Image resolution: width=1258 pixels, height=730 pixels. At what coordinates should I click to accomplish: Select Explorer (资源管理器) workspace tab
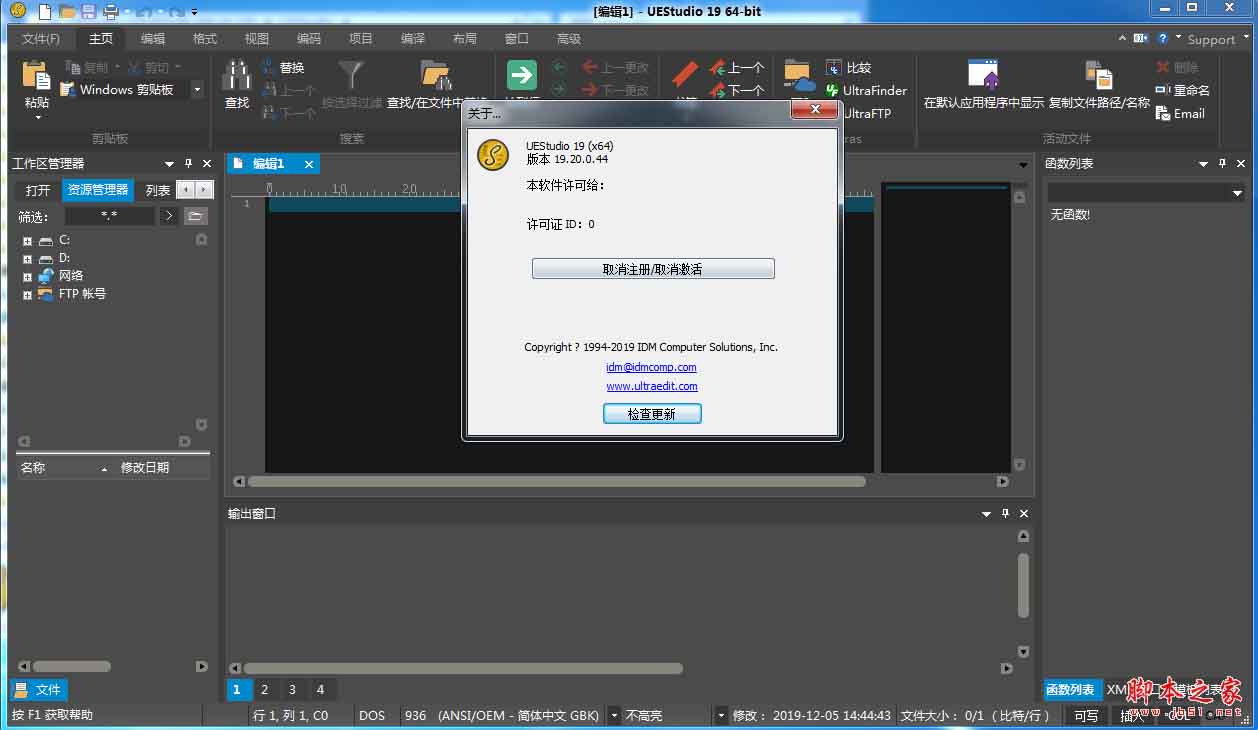tap(98, 190)
